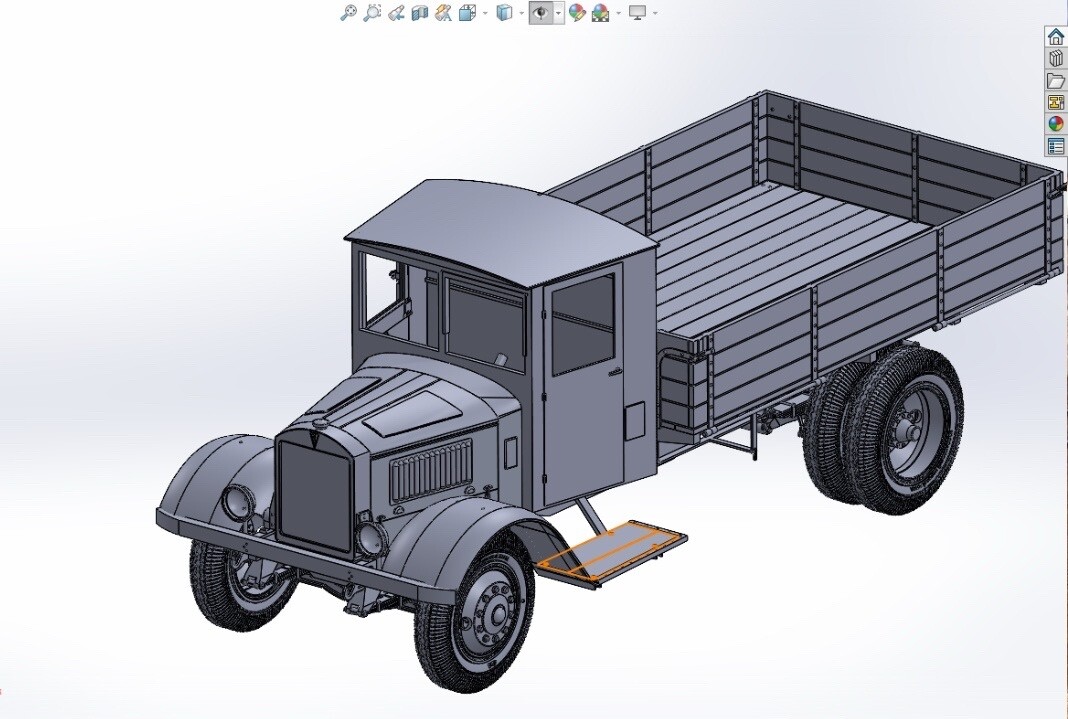Click the Zoom to Fit magnifier icon
Screen dimensions: 1068x719
click(348, 12)
